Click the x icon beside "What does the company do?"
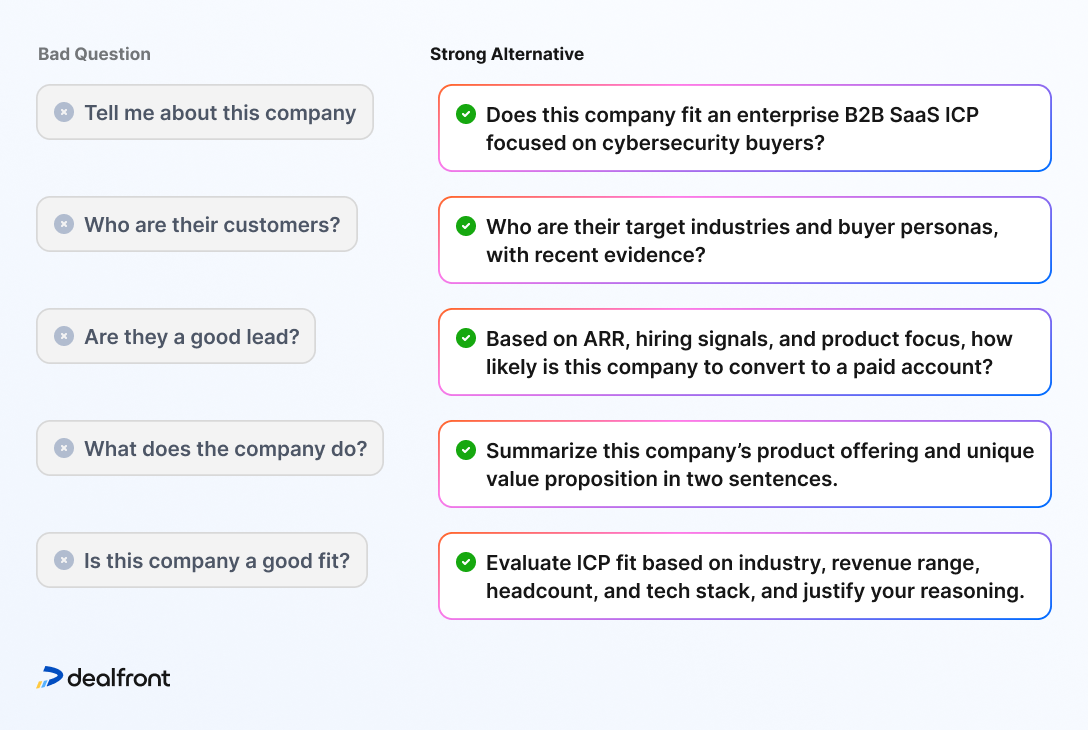The width and height of the screenshot is (1088, 730). tap(64, 449)
